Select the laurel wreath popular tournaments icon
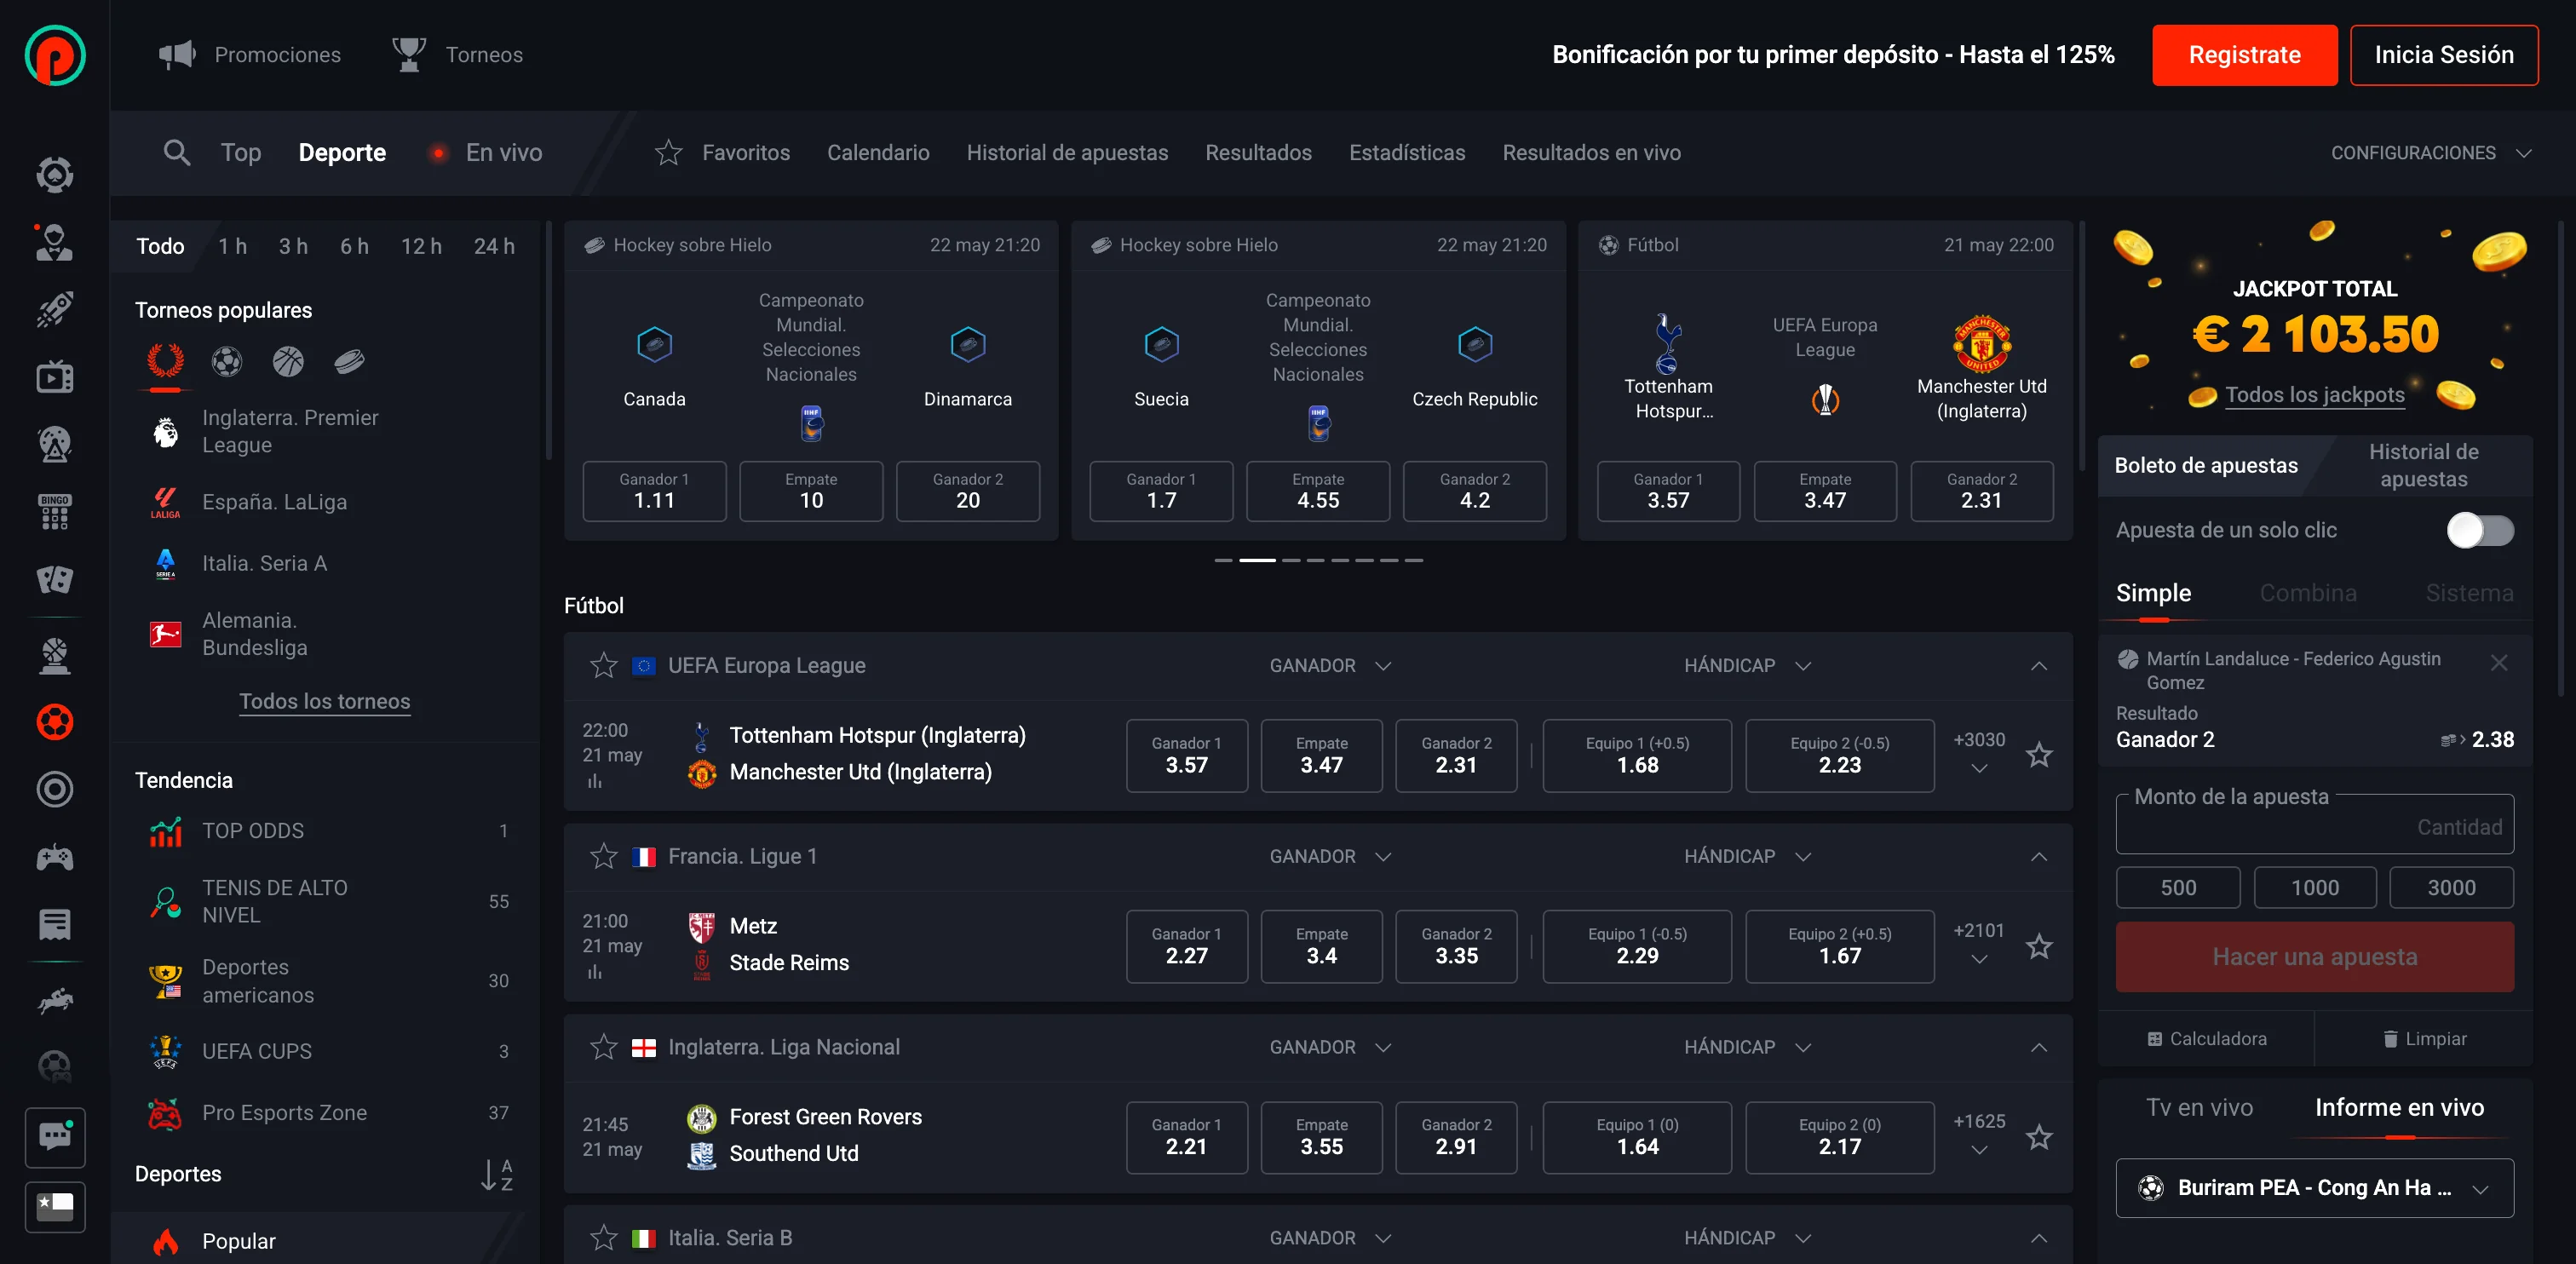2576x1264 pixels. click(x=165, y=361)
